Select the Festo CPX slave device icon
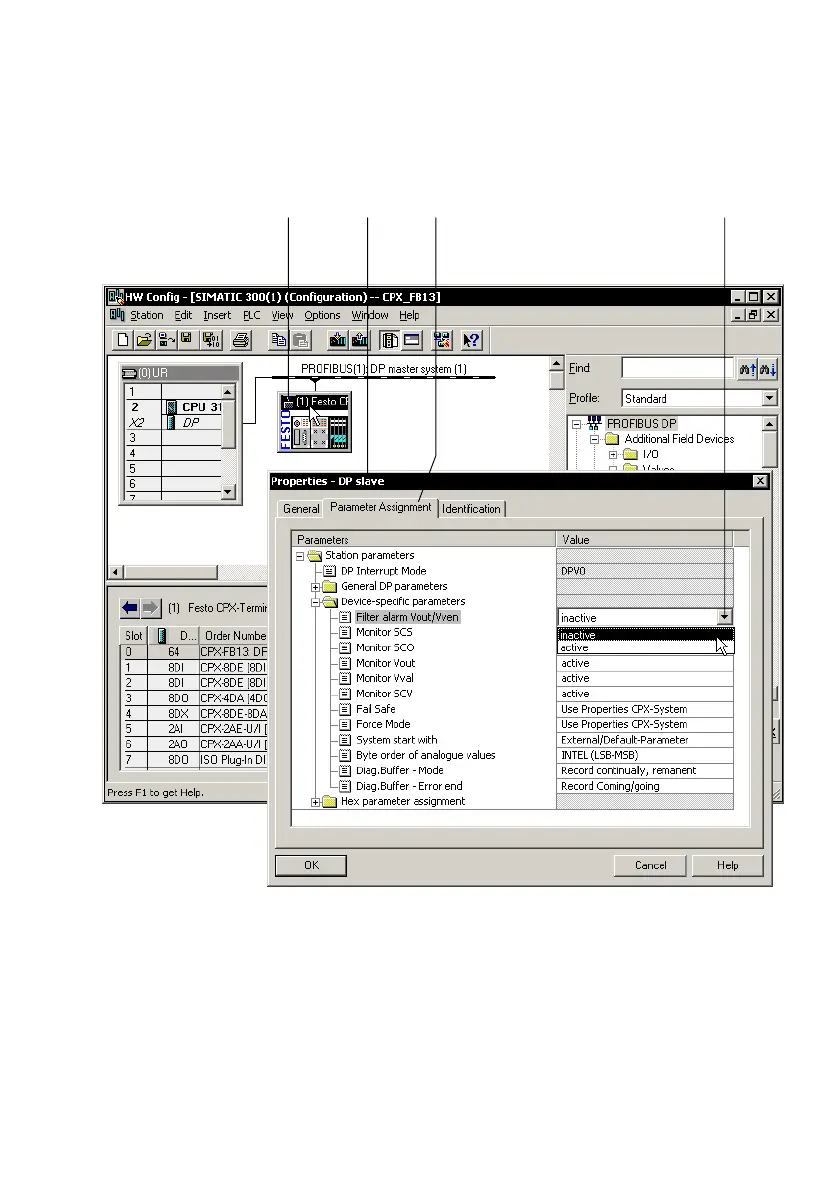Screen dimensions: 839x1190 click(315, 422)
